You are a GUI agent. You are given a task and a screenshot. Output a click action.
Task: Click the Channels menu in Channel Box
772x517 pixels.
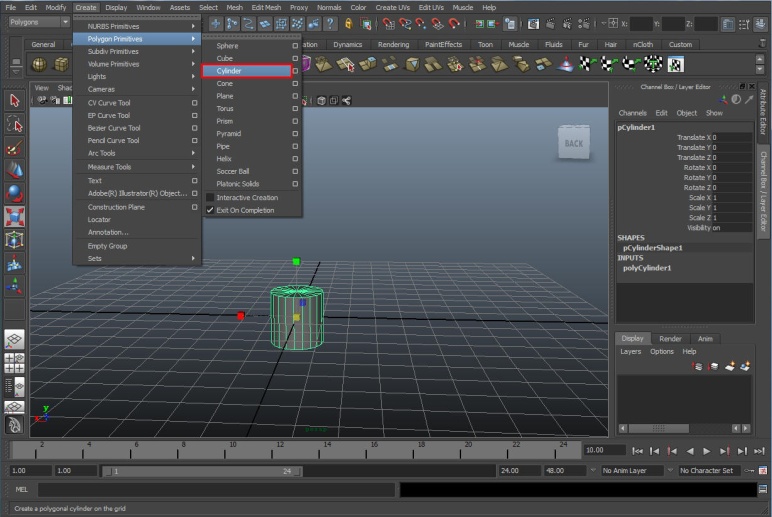click(x=632, y=113)
